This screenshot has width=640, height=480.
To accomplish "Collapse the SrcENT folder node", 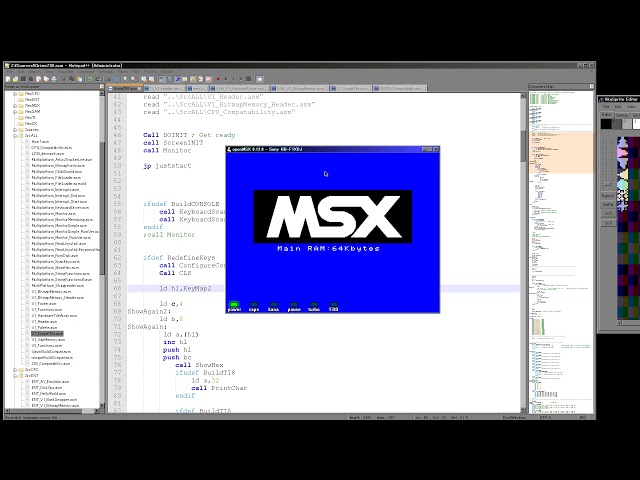I will [15, 376].
